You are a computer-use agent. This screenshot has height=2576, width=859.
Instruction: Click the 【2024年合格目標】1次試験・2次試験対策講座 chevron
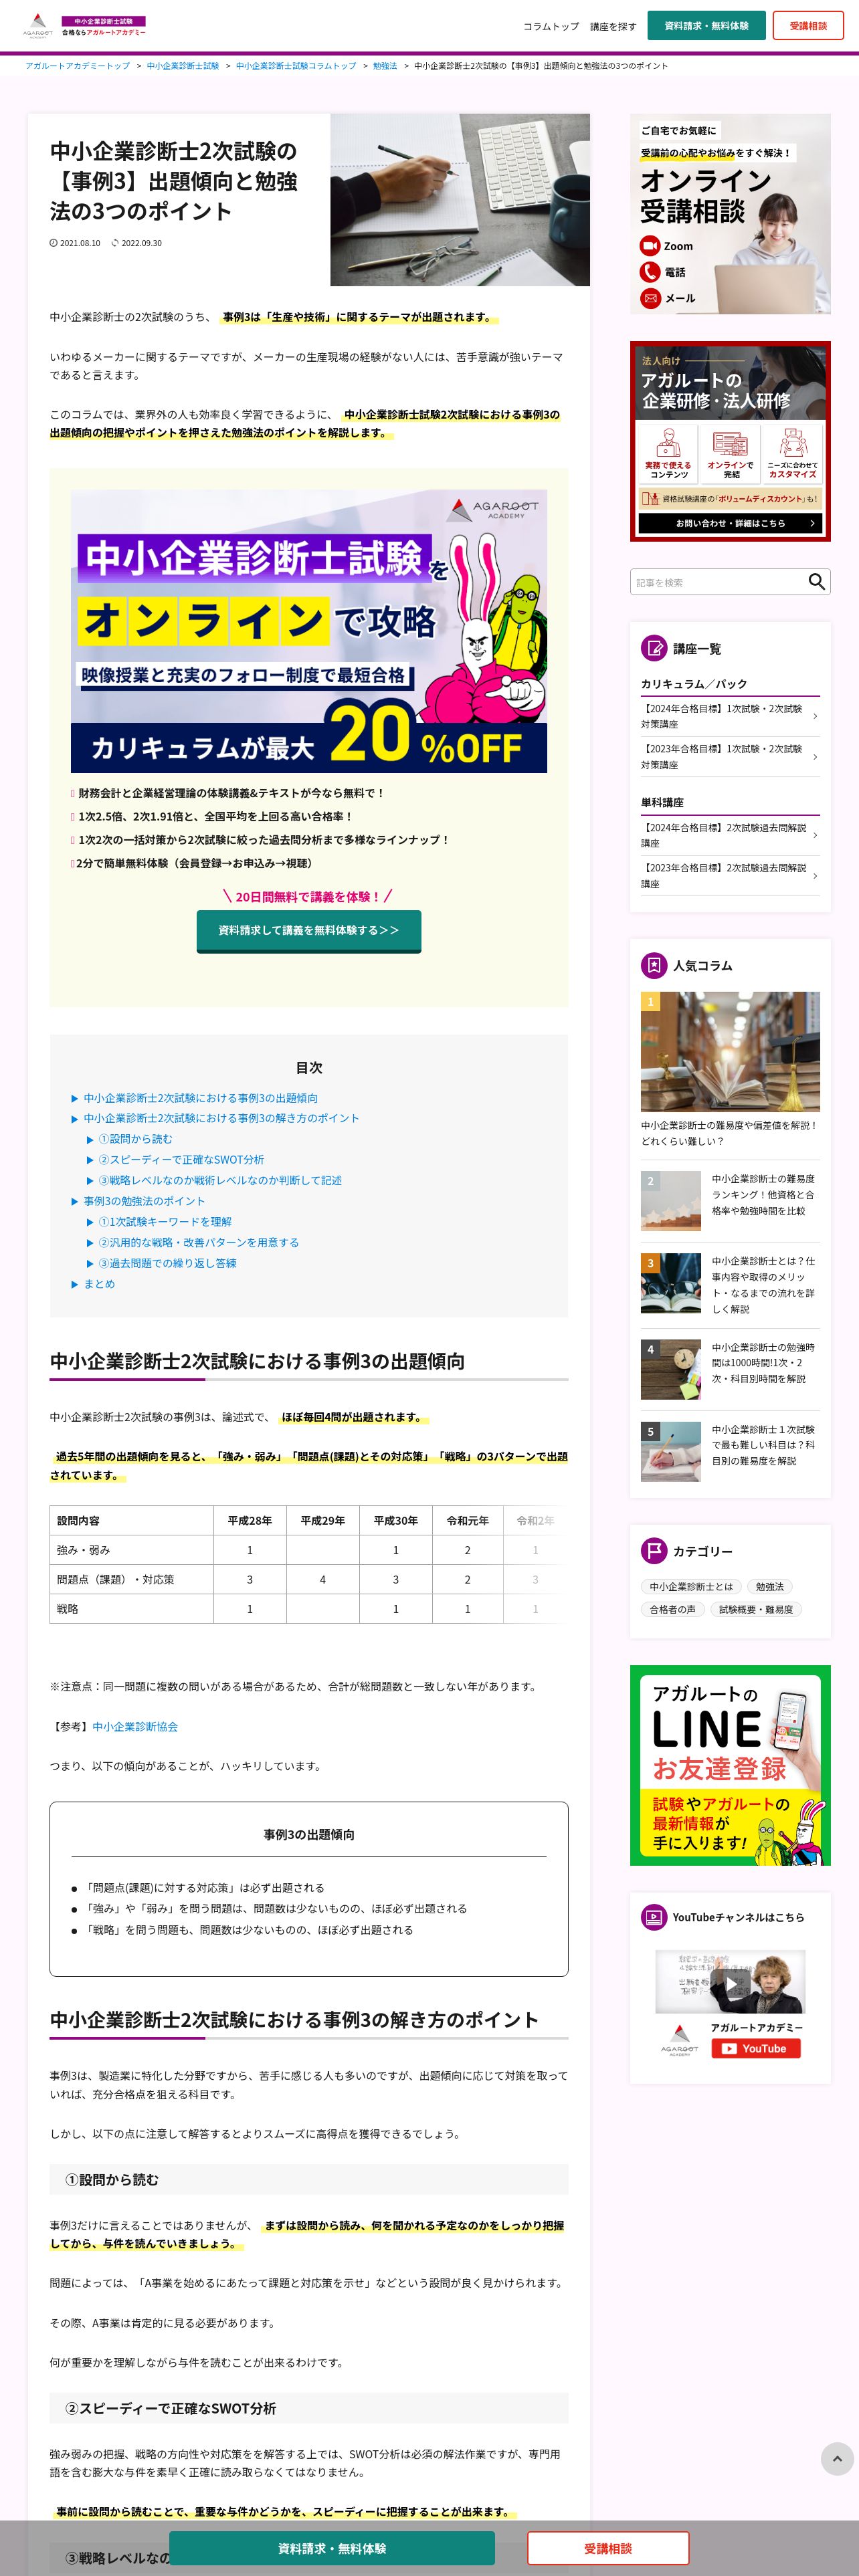[x=815, y=716]
